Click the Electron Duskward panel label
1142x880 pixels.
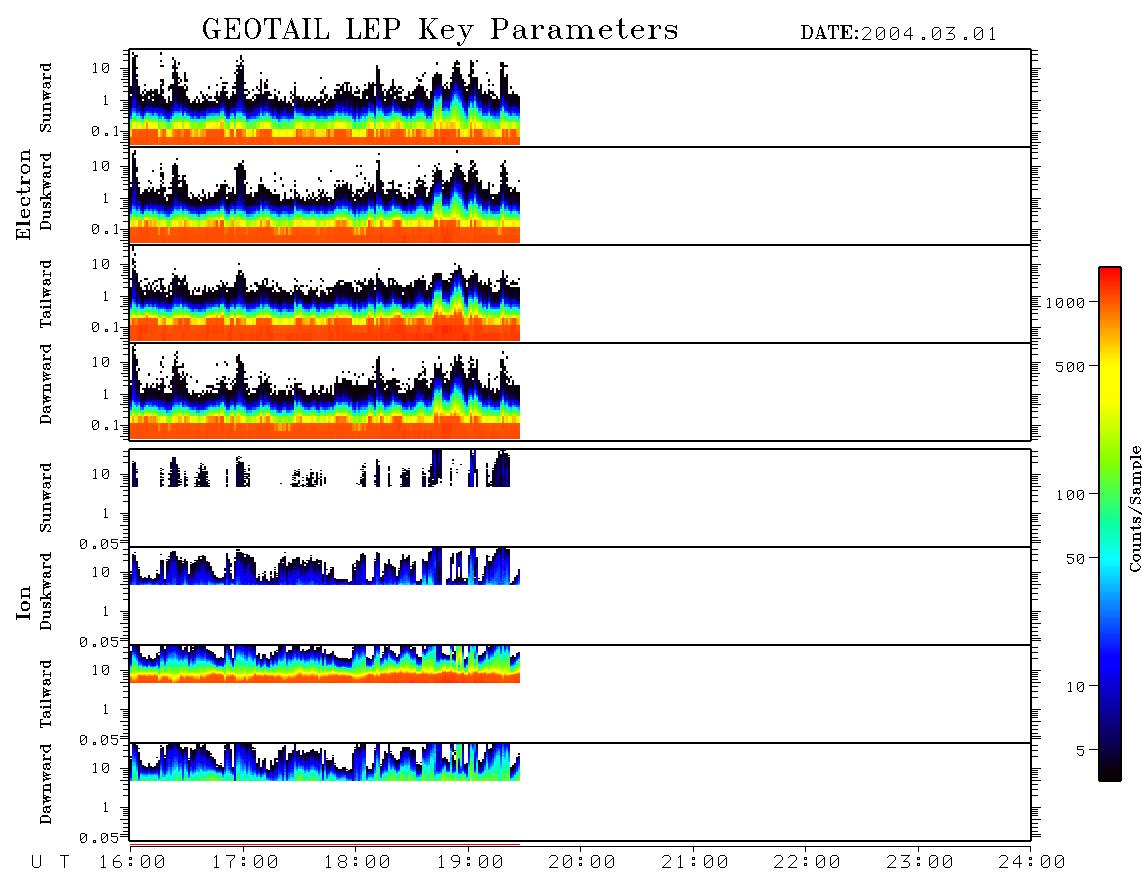click(46, 191)
